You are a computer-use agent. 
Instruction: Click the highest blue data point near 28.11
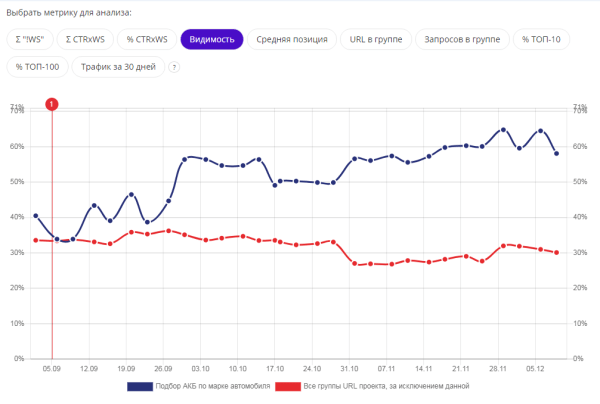(503, 130)
